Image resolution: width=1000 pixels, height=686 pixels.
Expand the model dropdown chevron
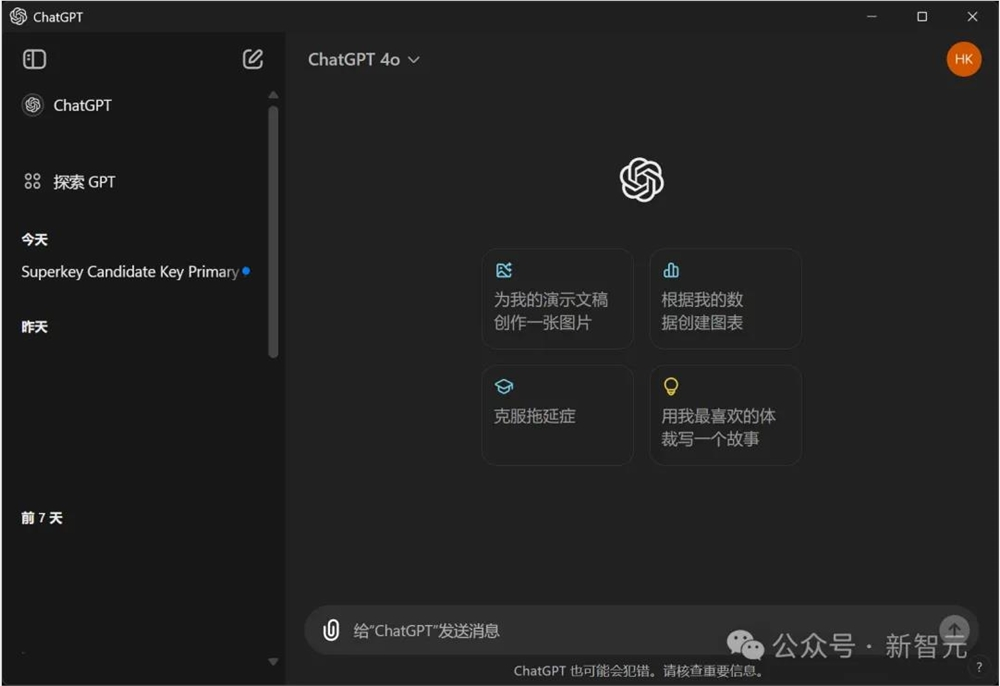[413, 60]
